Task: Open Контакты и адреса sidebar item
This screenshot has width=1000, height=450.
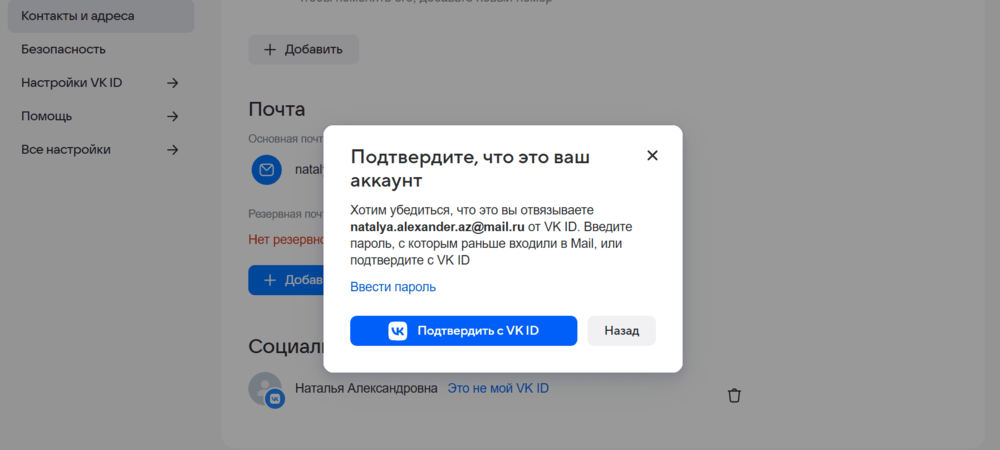Action: click(x=101, y=16)
